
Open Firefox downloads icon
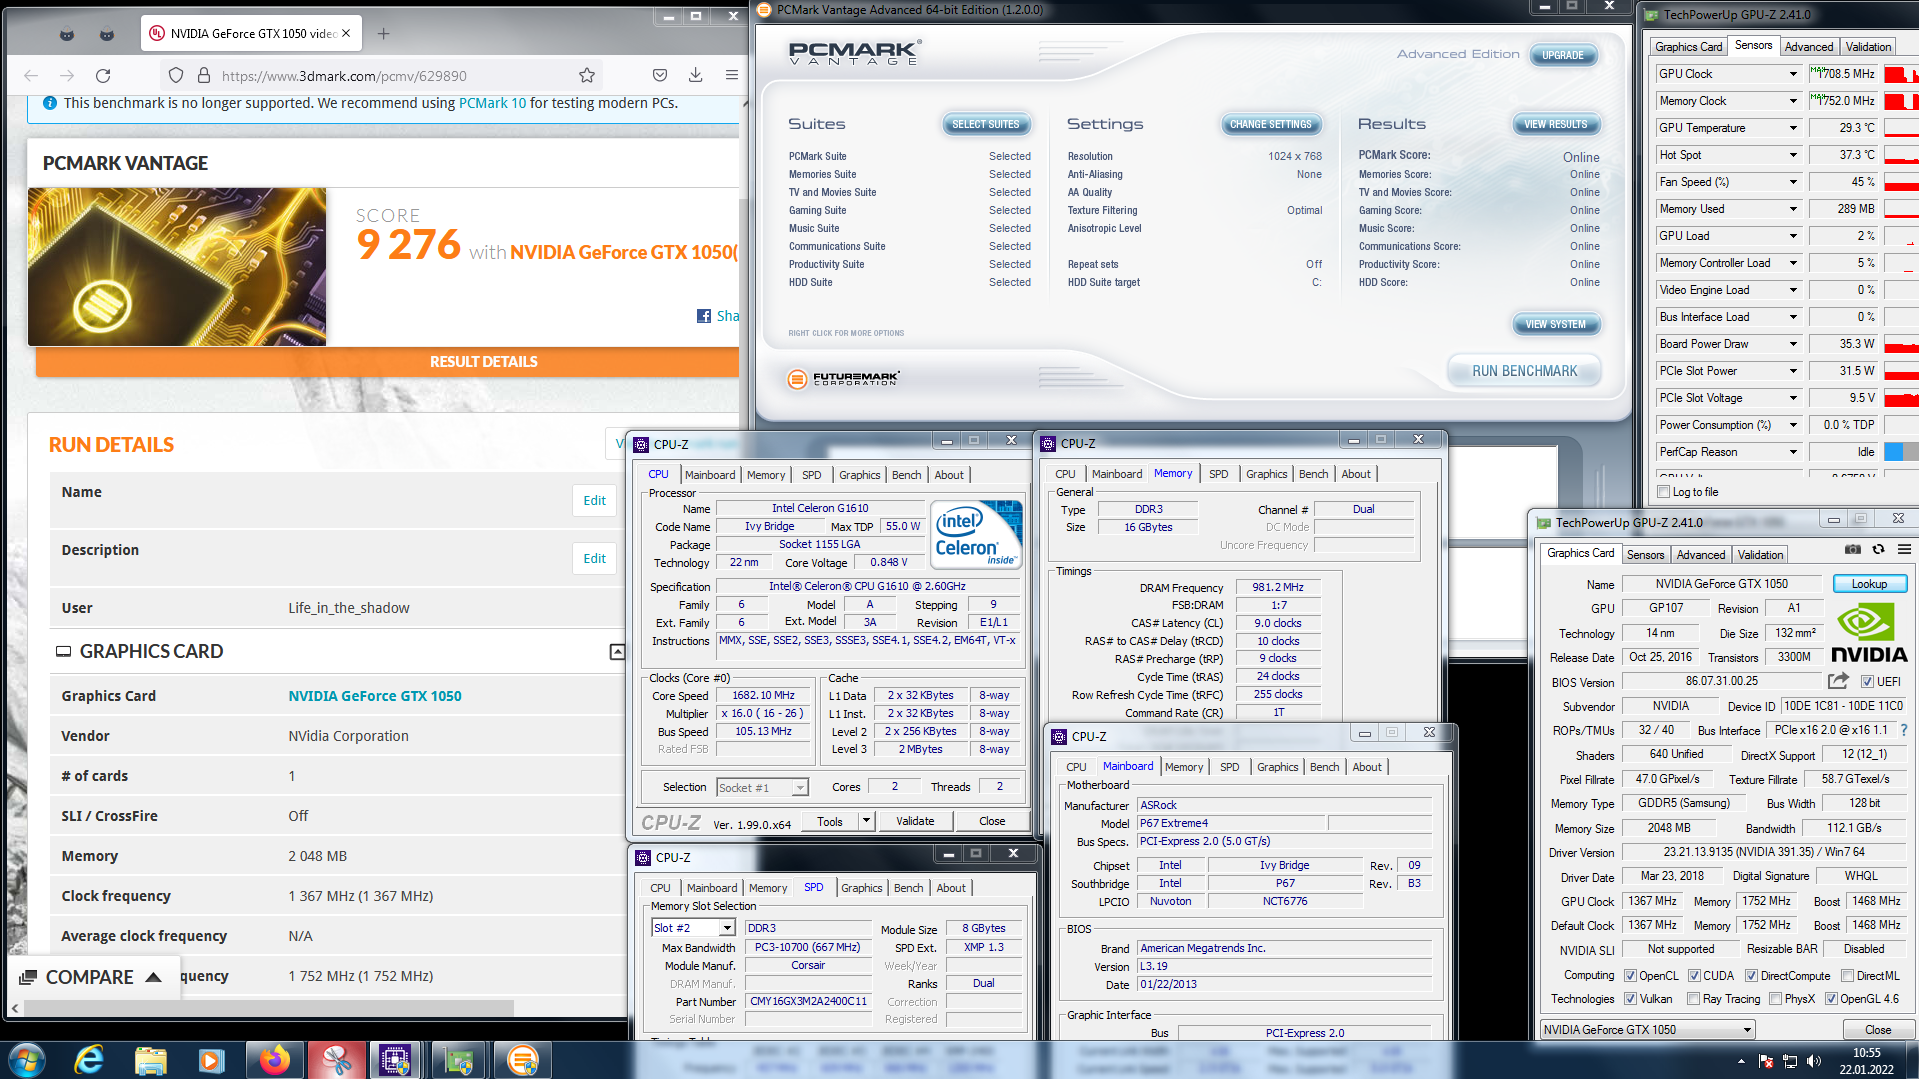tap(696, 75)
